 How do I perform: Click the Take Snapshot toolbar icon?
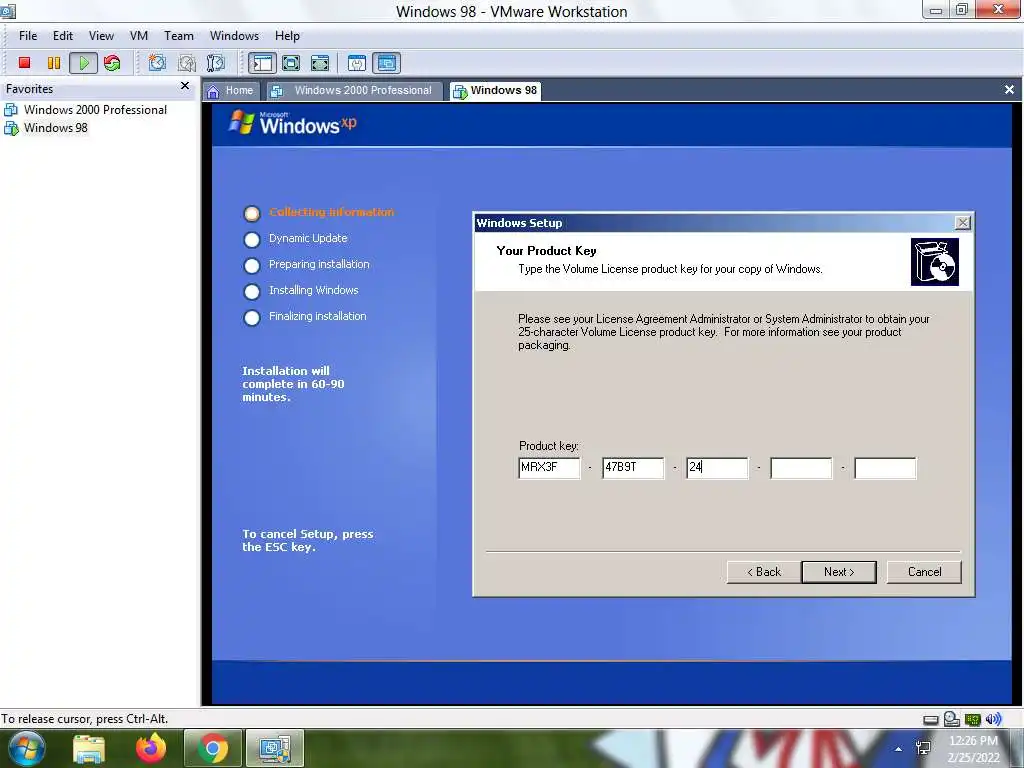pos(157,63)
